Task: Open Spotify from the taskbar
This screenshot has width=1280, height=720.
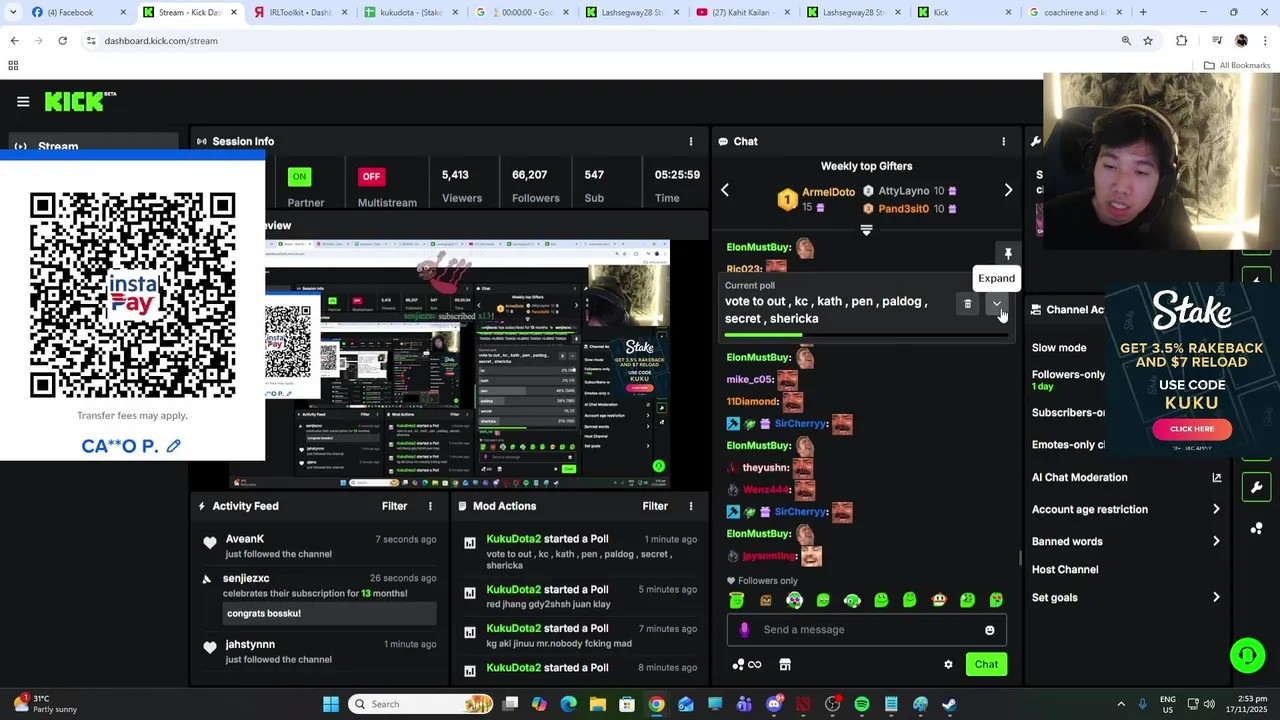Action: [862, 704]
